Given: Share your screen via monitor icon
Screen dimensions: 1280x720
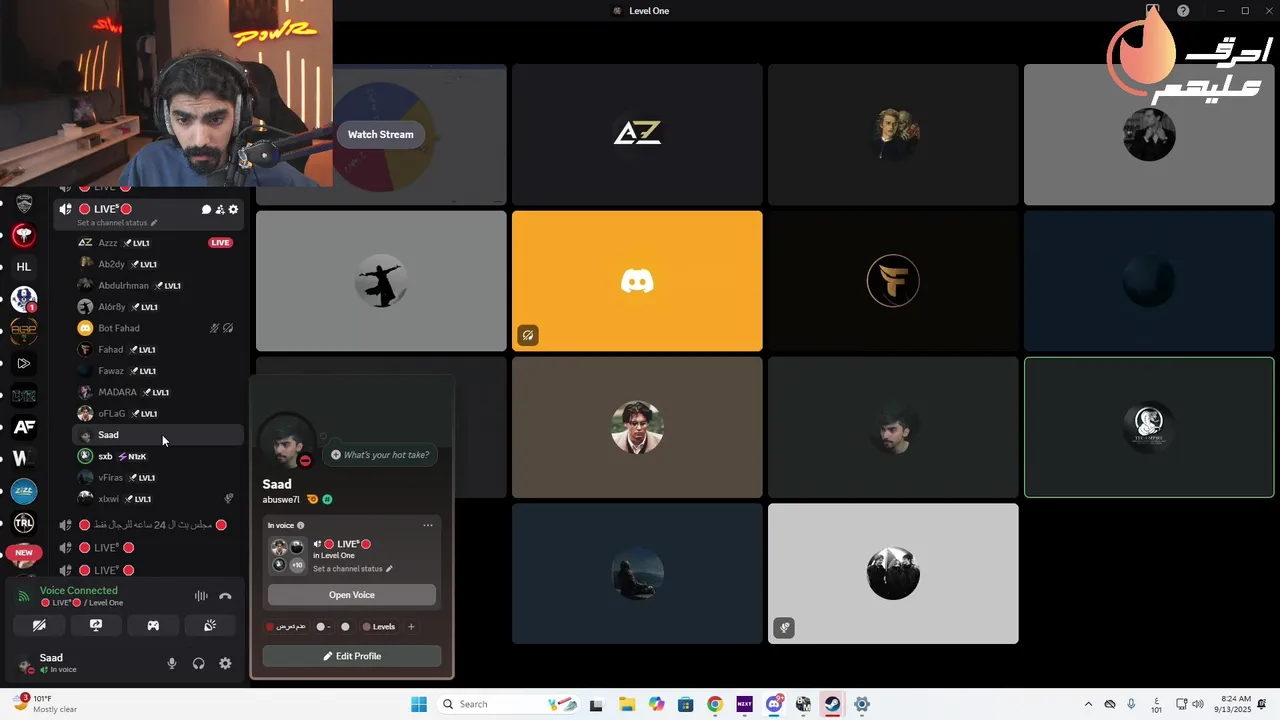Looking at the screenshot, I should tap(96, 625).
